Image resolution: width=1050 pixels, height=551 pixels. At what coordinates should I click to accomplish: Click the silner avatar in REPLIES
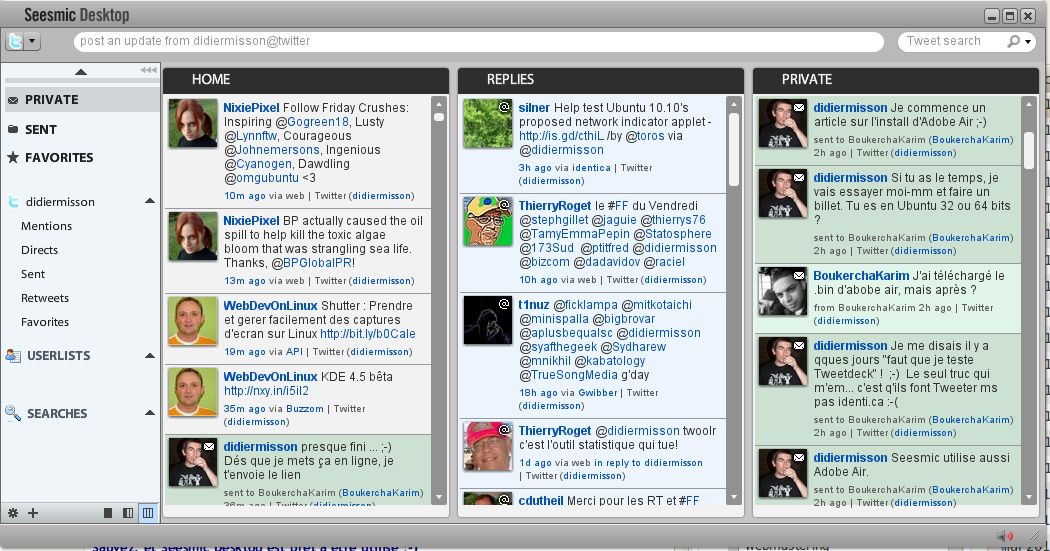point(488,123)
